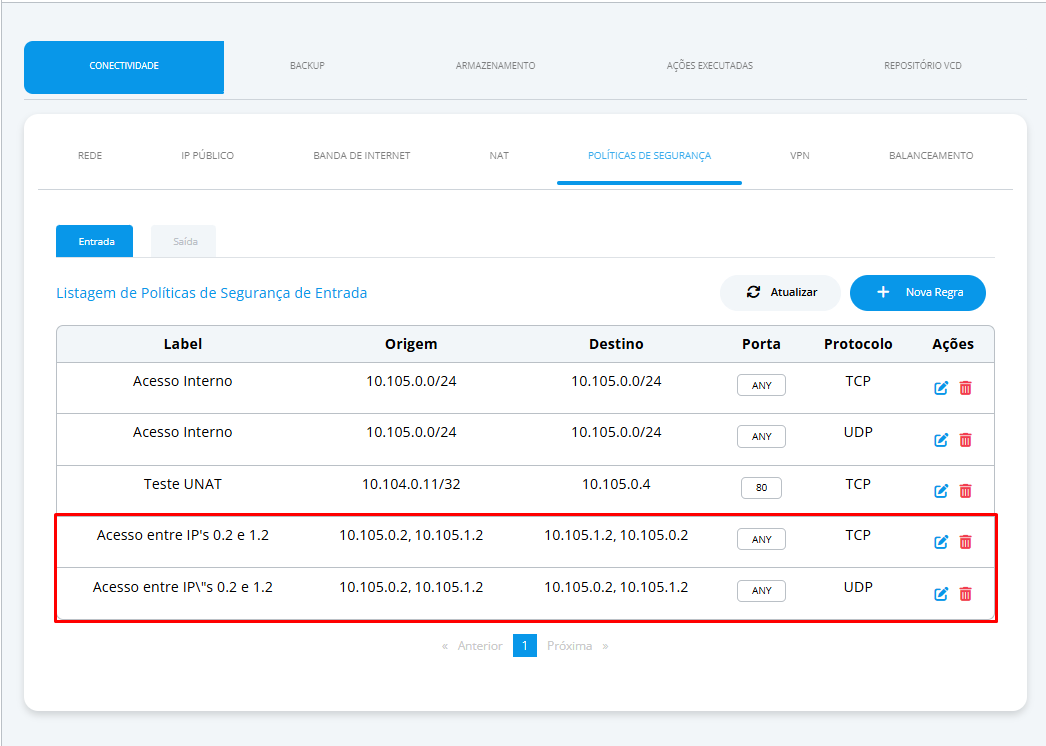This screenshot has width=1046, height=746.
Task: Show Saída policies
Action: pos(183,241)
